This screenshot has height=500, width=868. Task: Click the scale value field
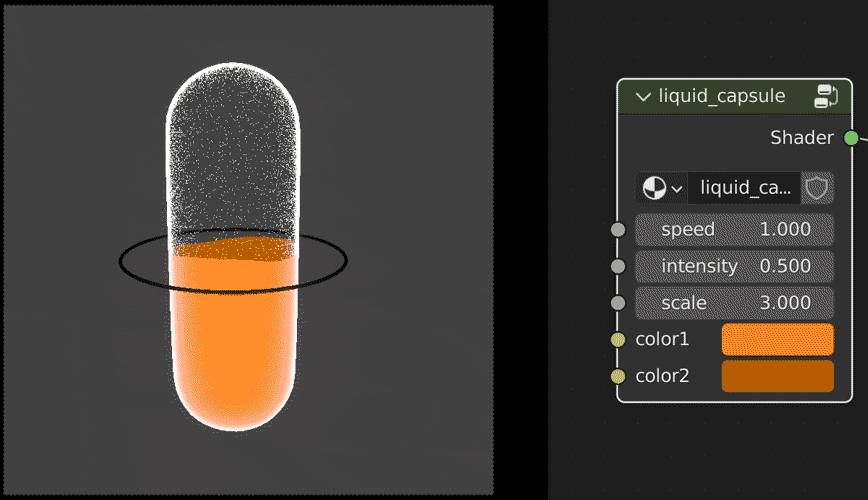tap(734, 303)
